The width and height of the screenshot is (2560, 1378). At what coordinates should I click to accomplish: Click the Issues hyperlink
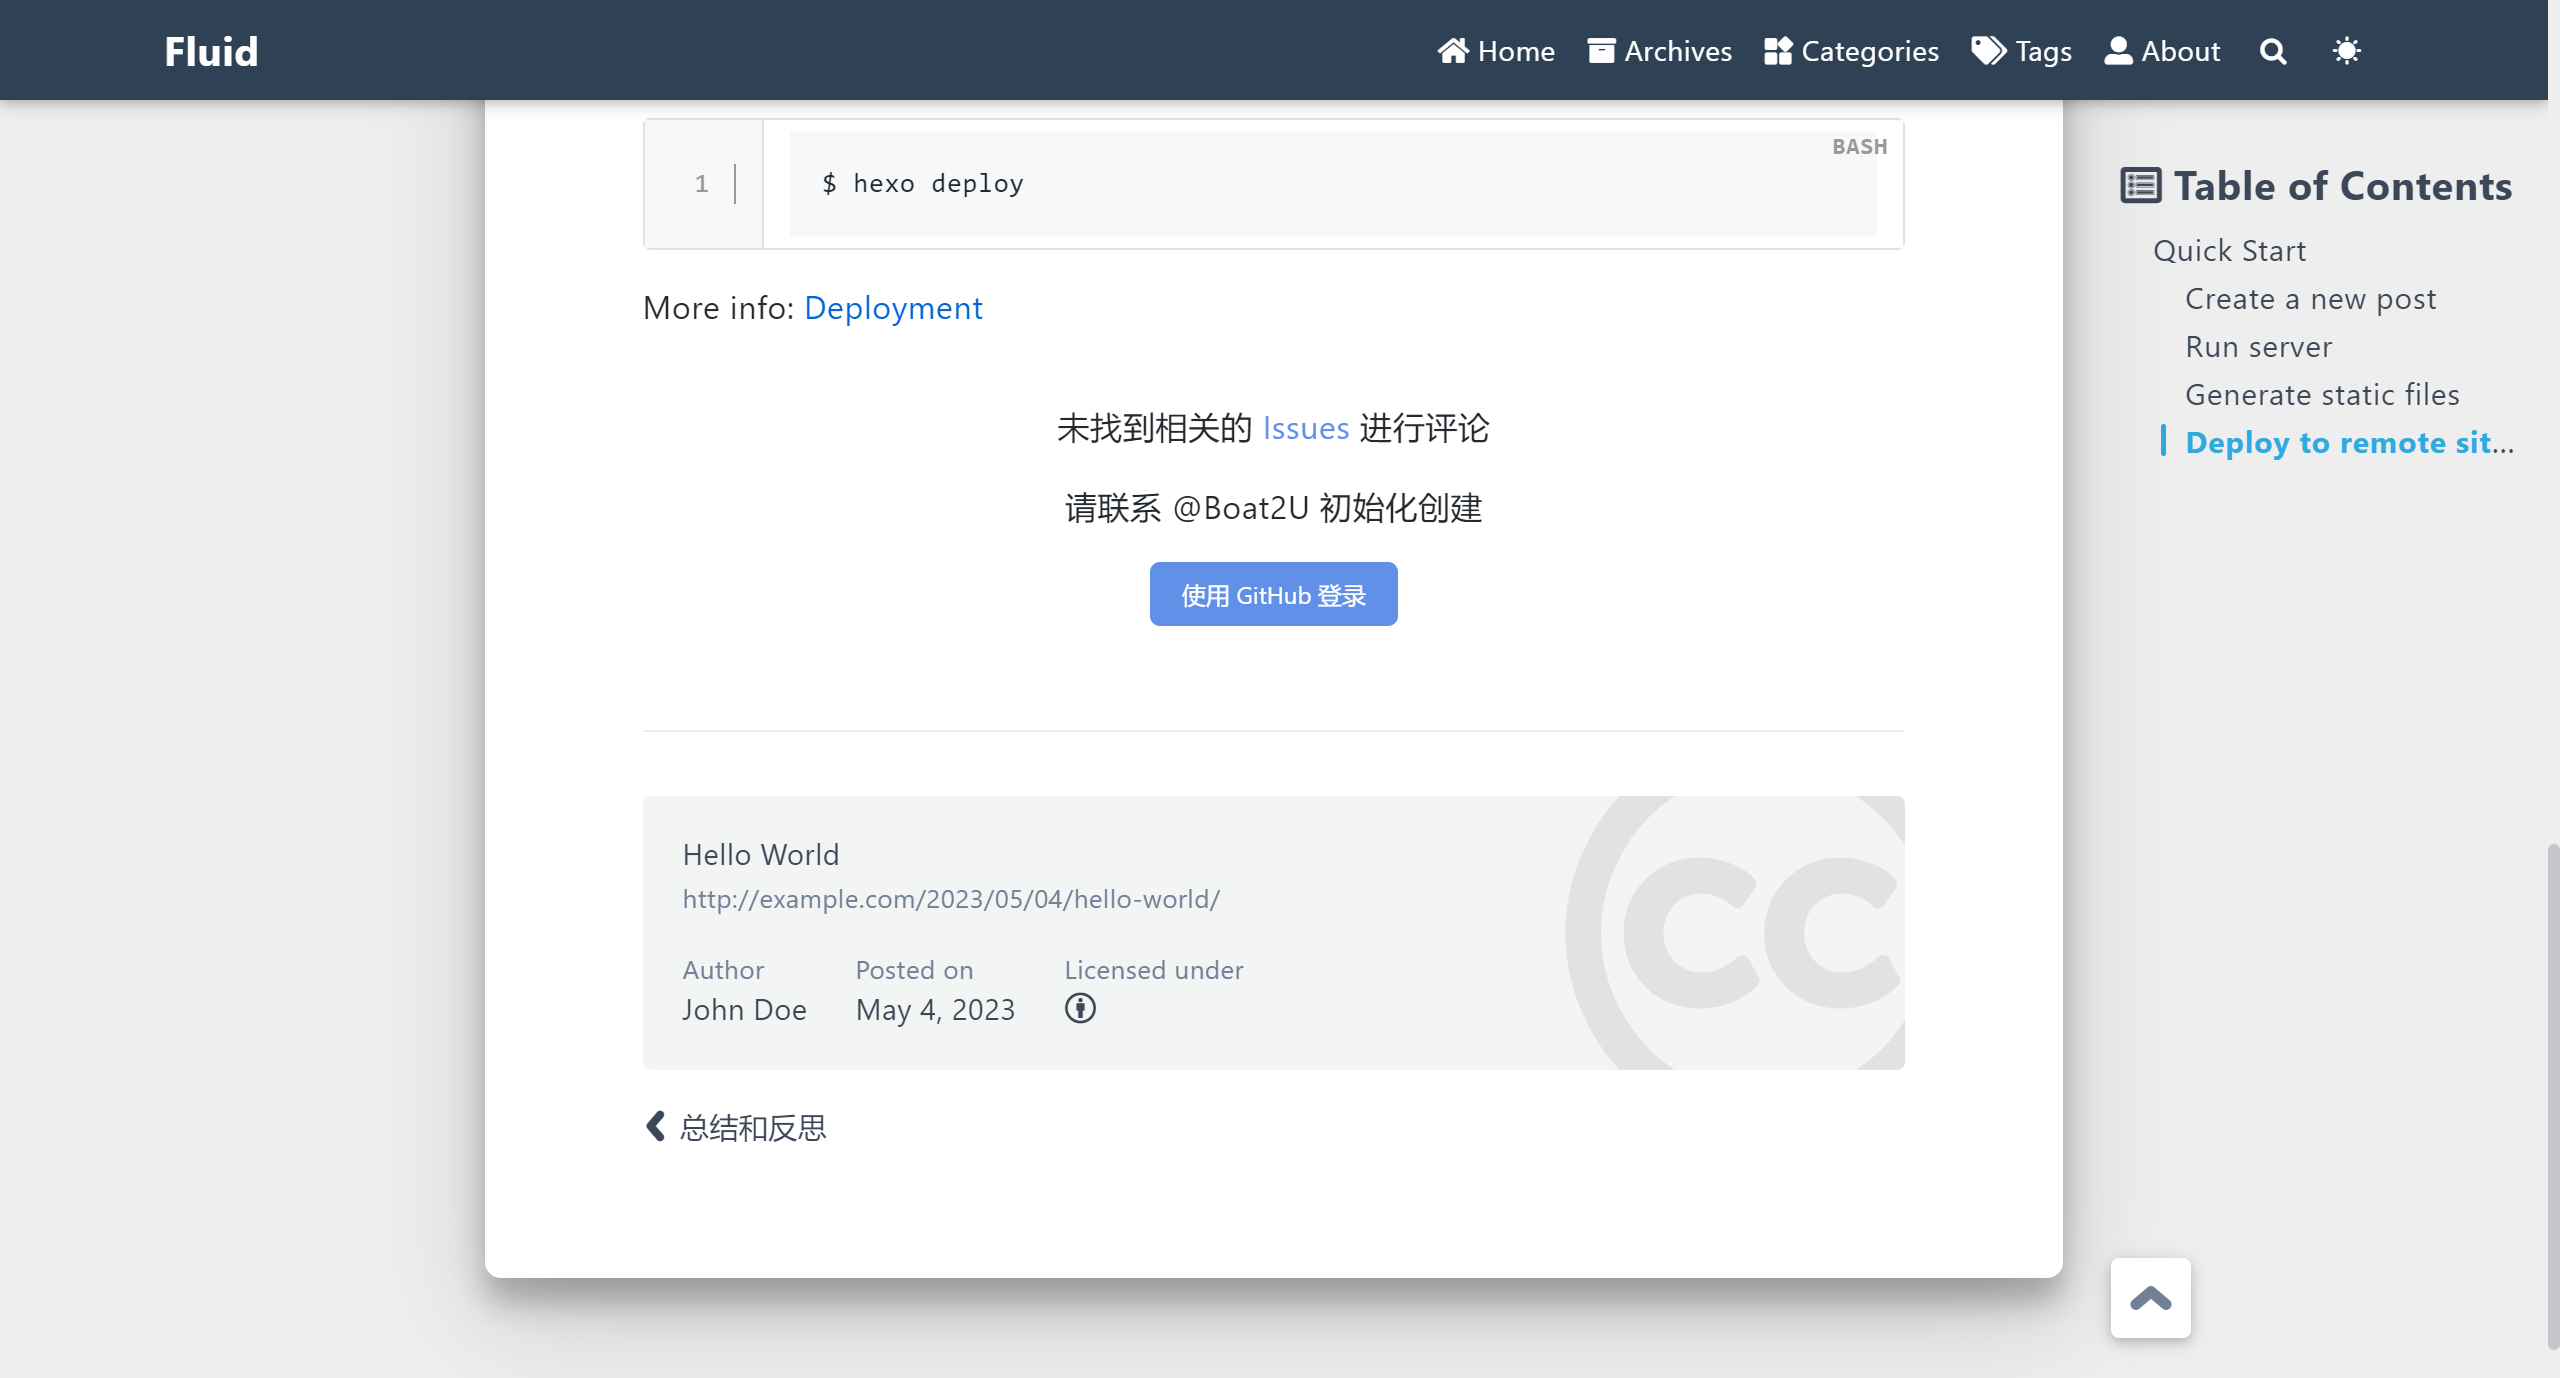click(1306, 428)
